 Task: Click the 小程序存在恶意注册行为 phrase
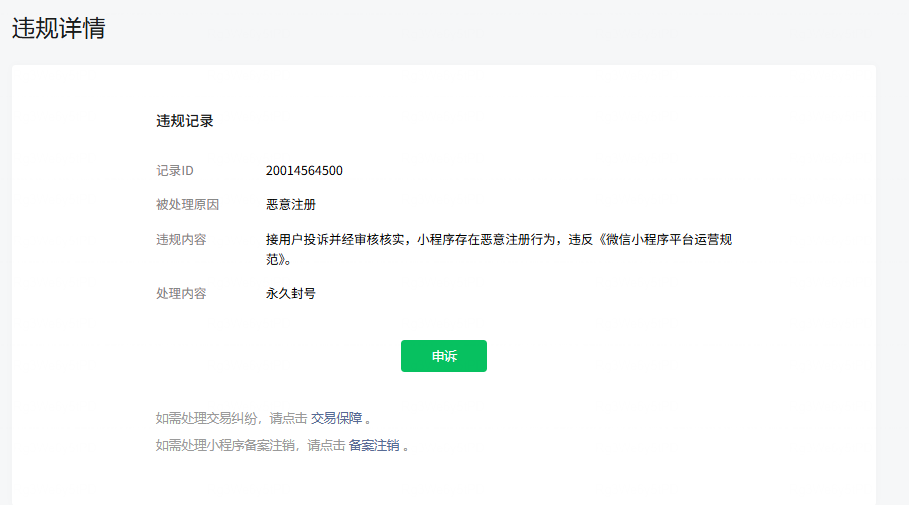(486, 239)
